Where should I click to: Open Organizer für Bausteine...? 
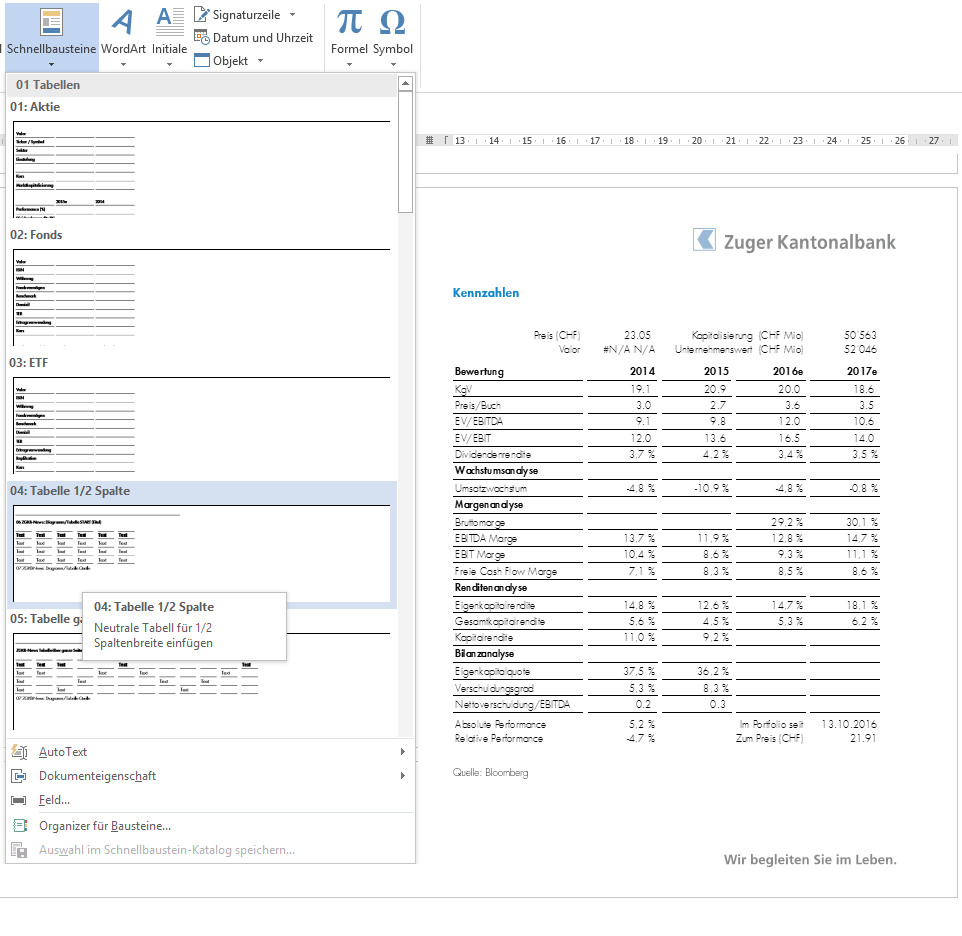click(210, 826)
